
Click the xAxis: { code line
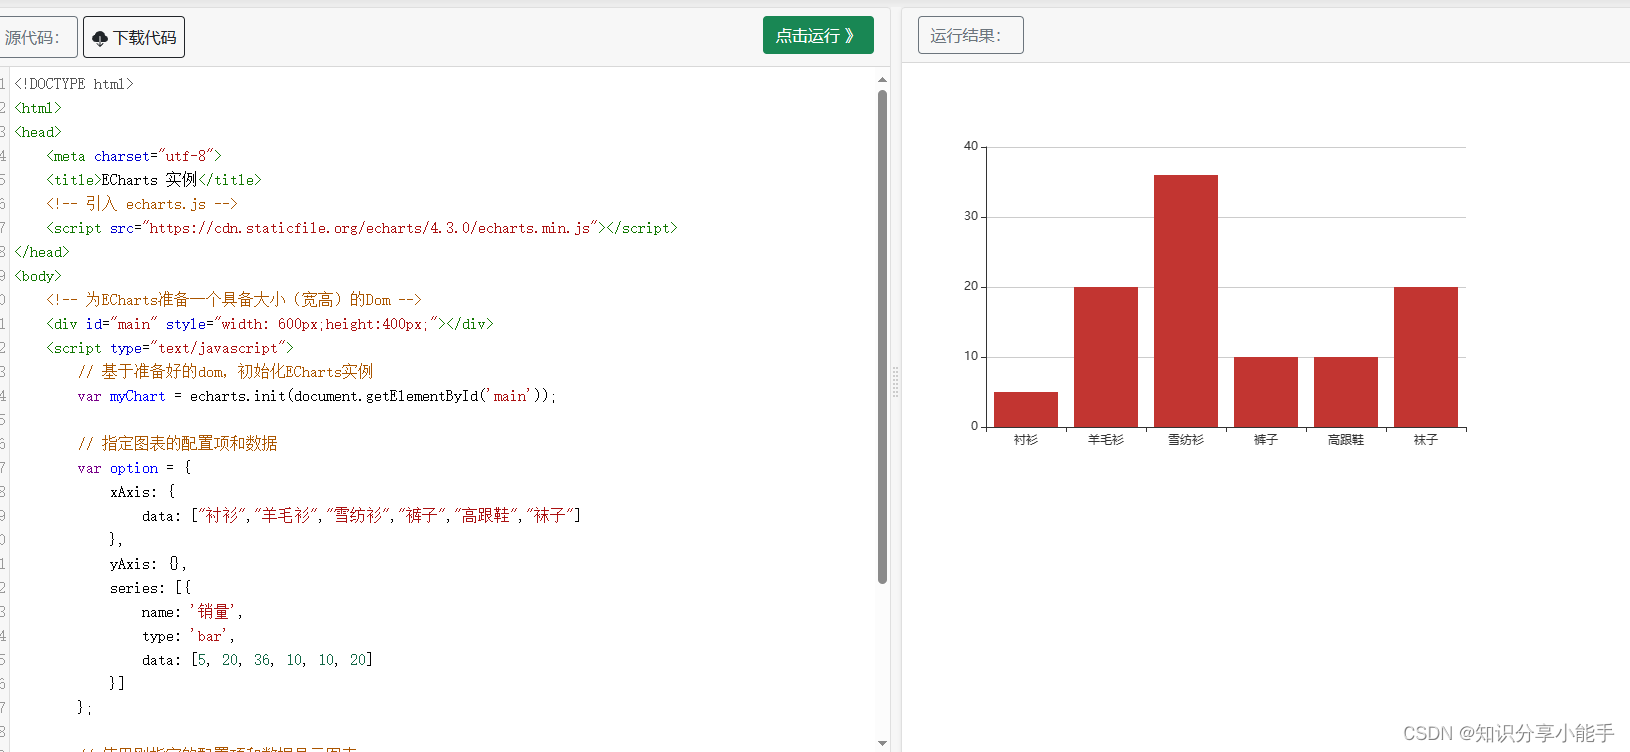click(x=142, y=492)
